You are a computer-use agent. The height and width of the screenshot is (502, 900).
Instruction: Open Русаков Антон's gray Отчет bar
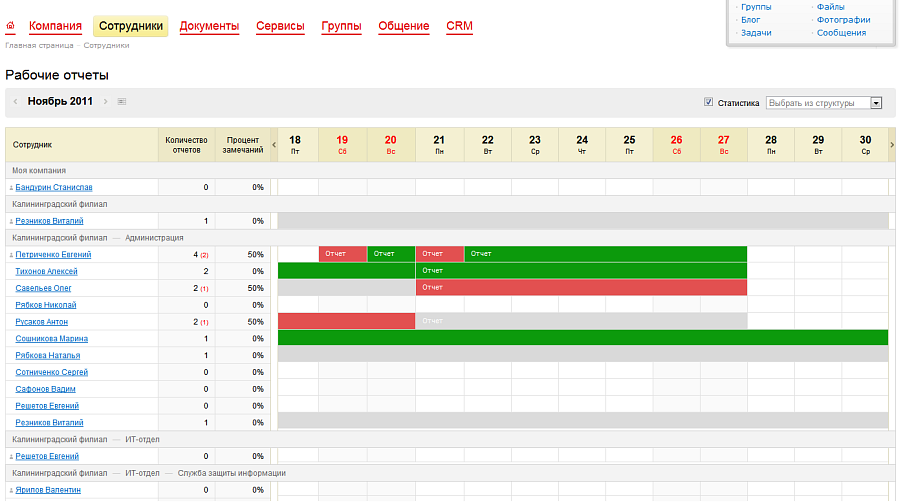coord(581,321)
